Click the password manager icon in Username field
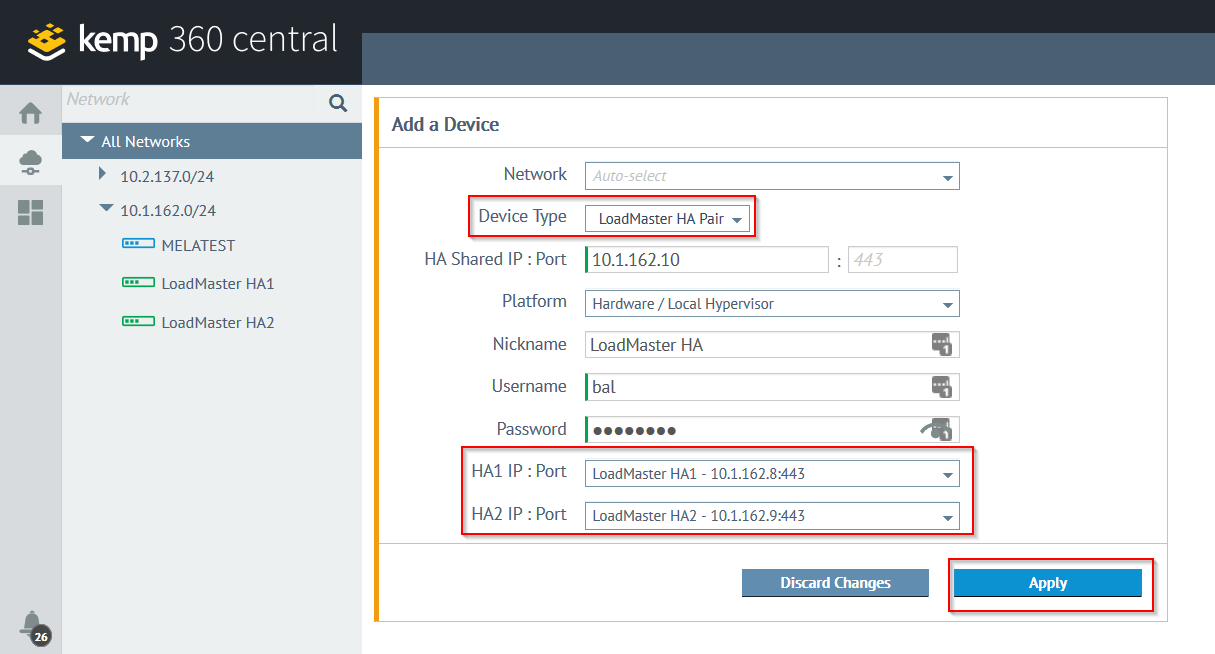 (942, 387)
